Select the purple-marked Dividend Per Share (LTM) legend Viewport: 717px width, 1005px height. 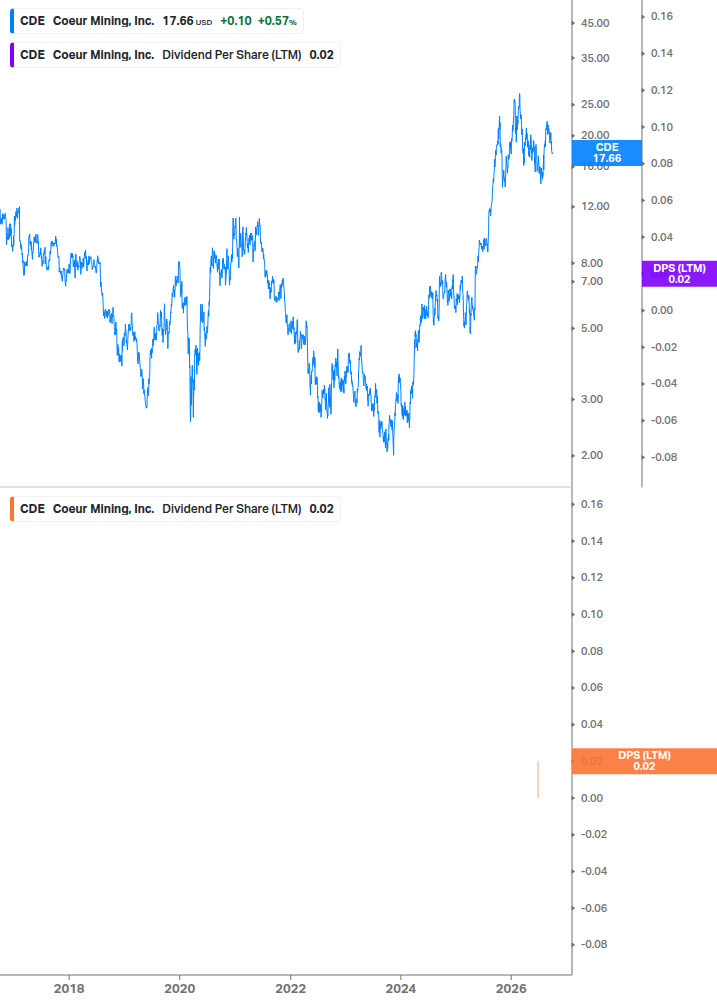click(x=175, y=55)
